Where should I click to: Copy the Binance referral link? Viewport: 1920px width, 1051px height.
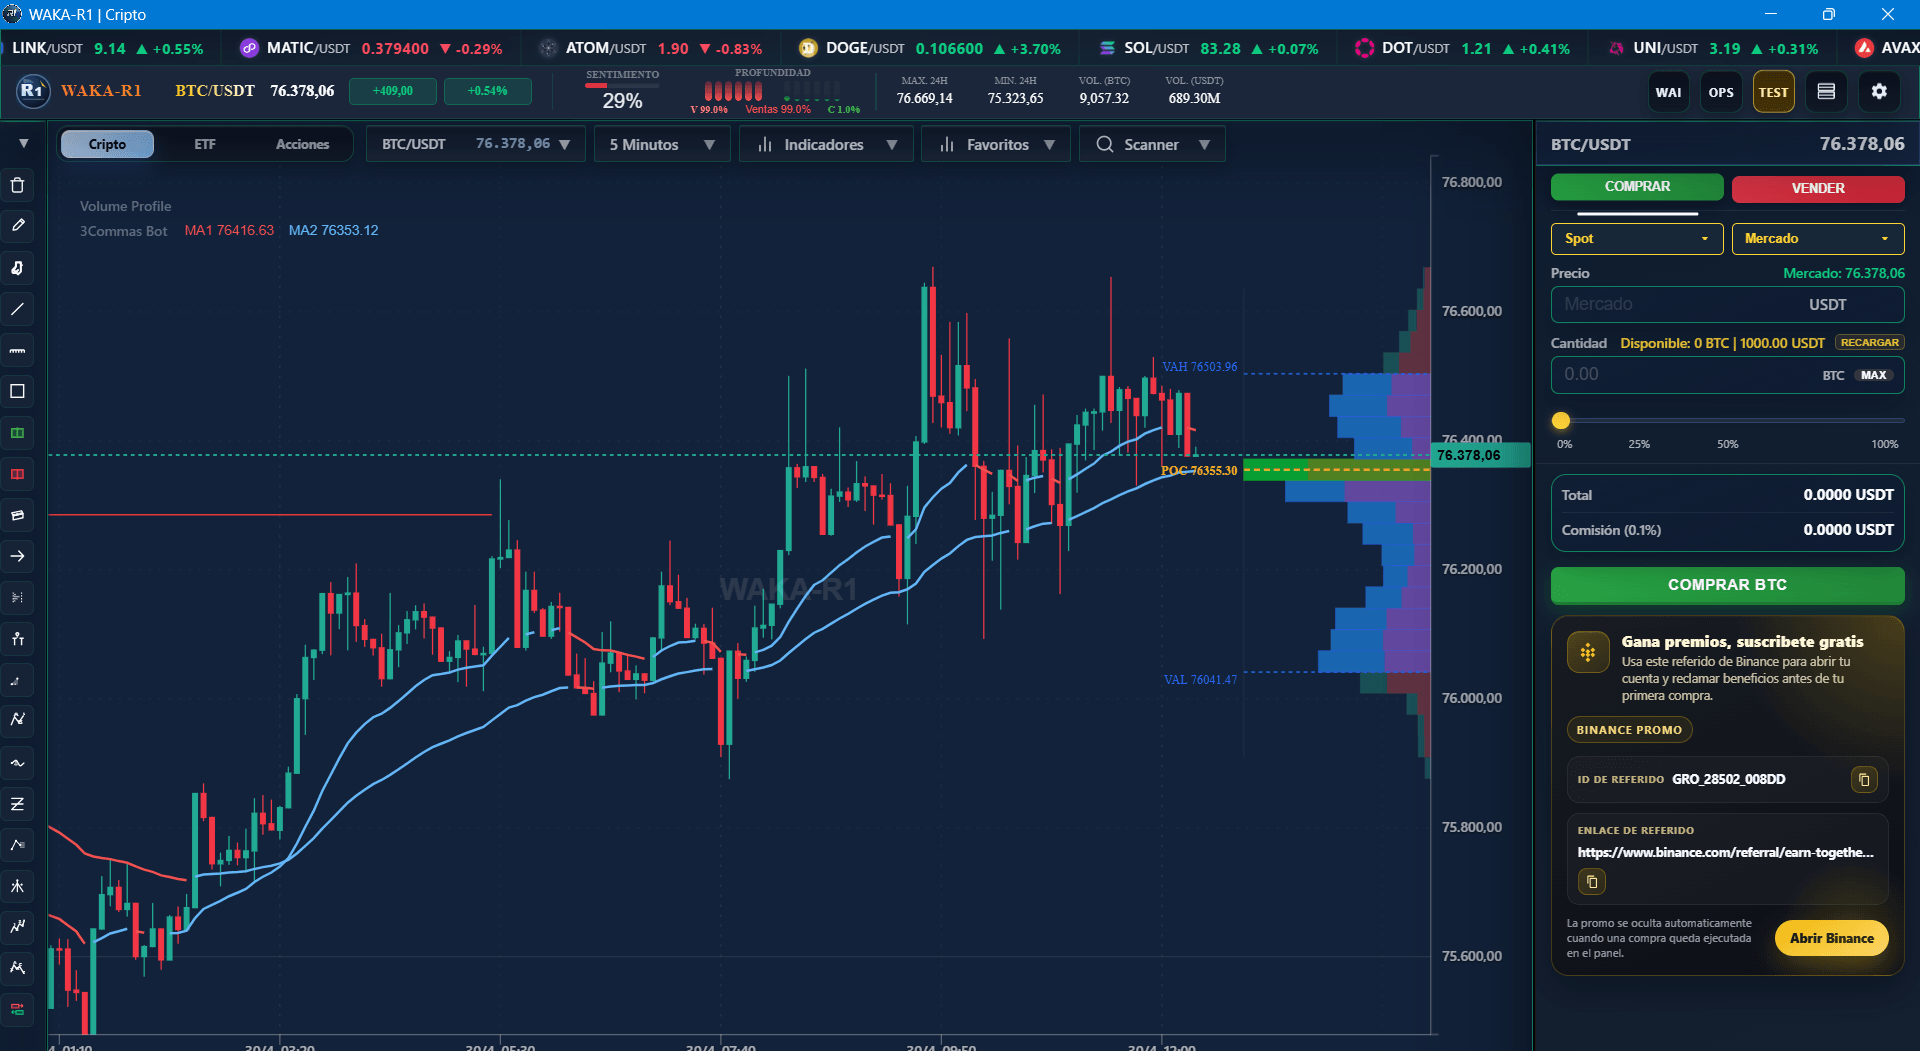(1592, 882)
